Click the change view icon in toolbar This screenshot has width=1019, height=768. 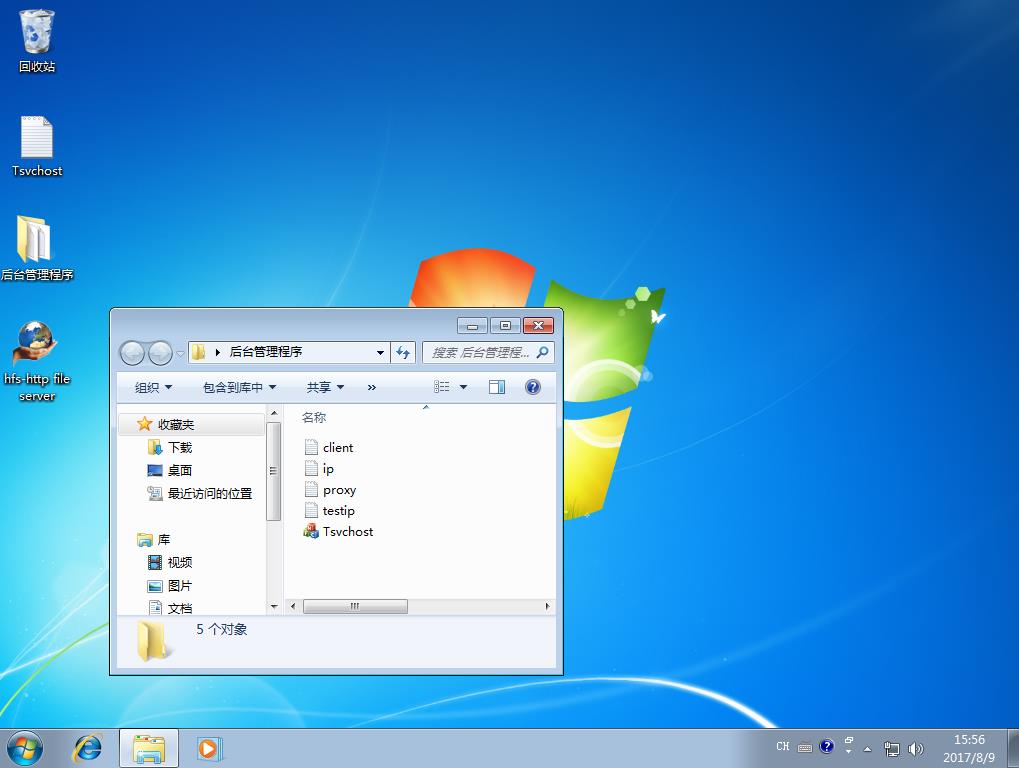[442, 387]
